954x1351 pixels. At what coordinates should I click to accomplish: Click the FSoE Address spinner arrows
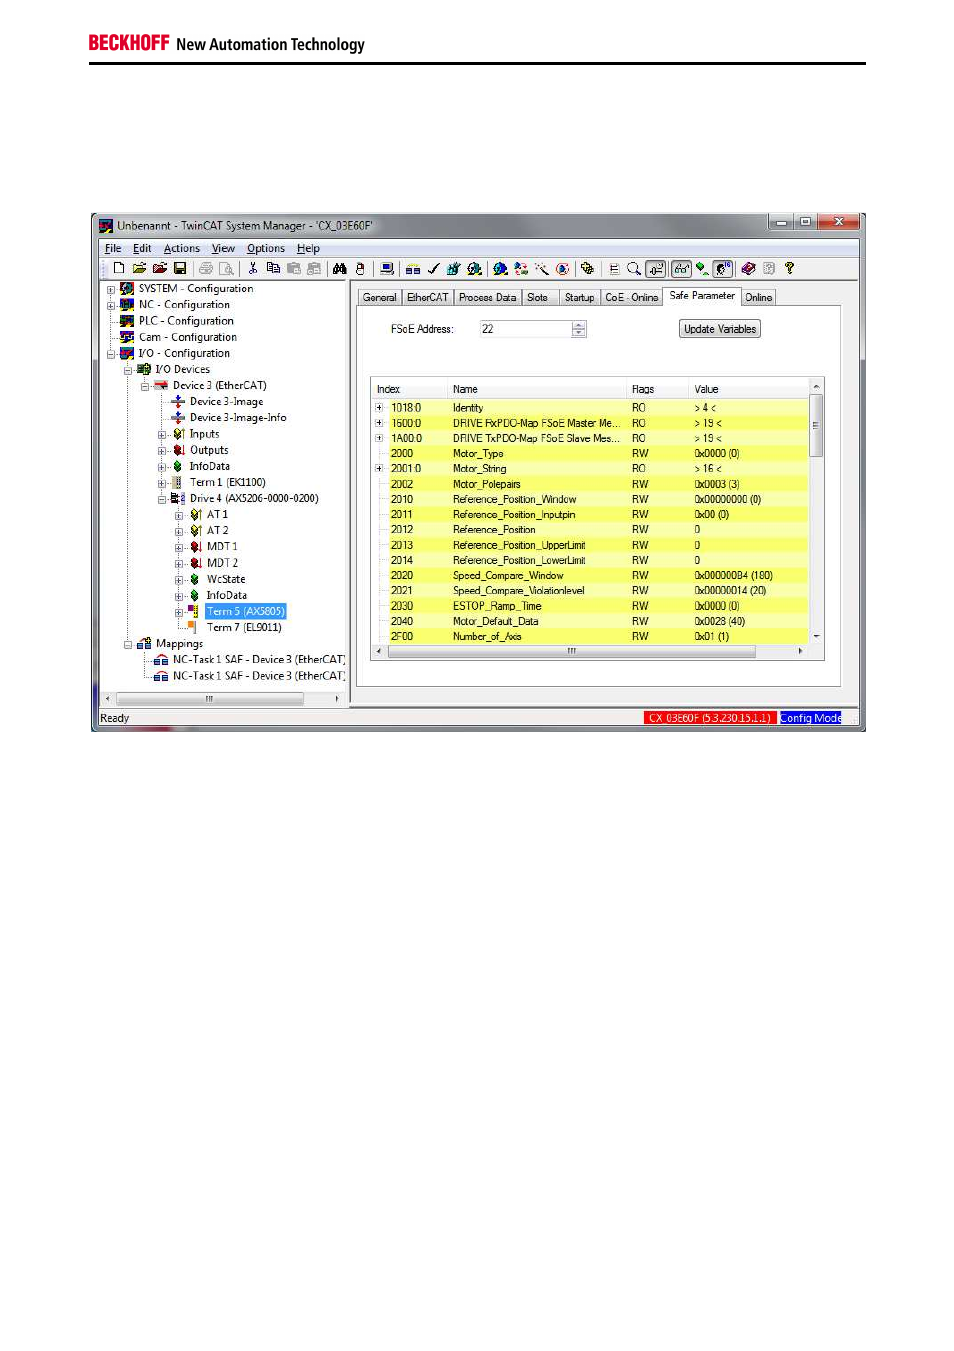[579, 329]
